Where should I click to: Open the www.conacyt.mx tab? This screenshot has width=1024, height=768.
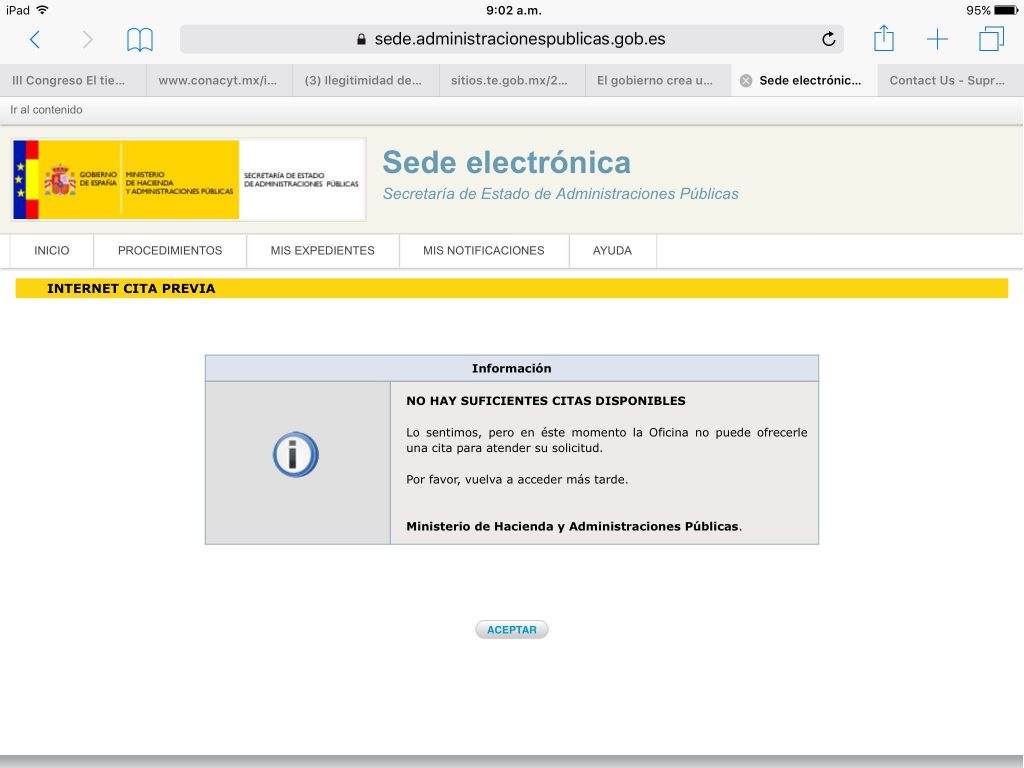coord(216,80)
